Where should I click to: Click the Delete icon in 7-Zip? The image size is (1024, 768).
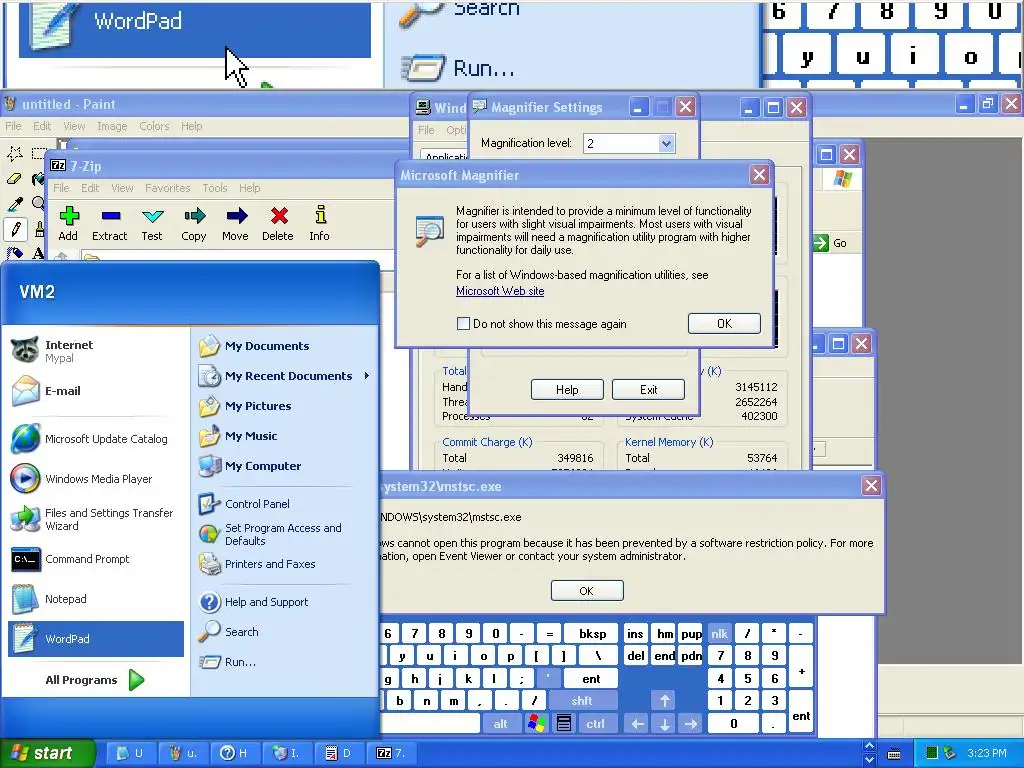(278, 223)
